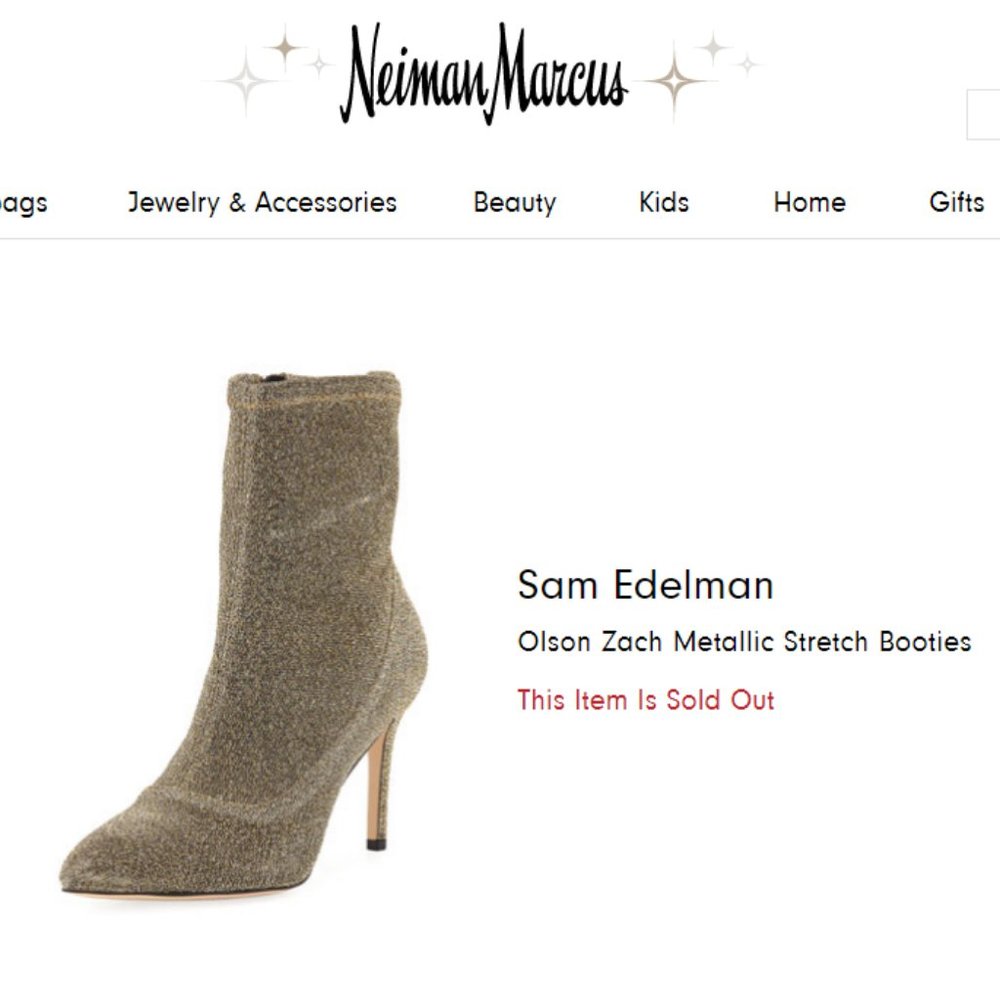The height and width of the screenshot is (1000, 1000).
Task: Select the navigation bar divider line
Action: click(x=500, y=238)
